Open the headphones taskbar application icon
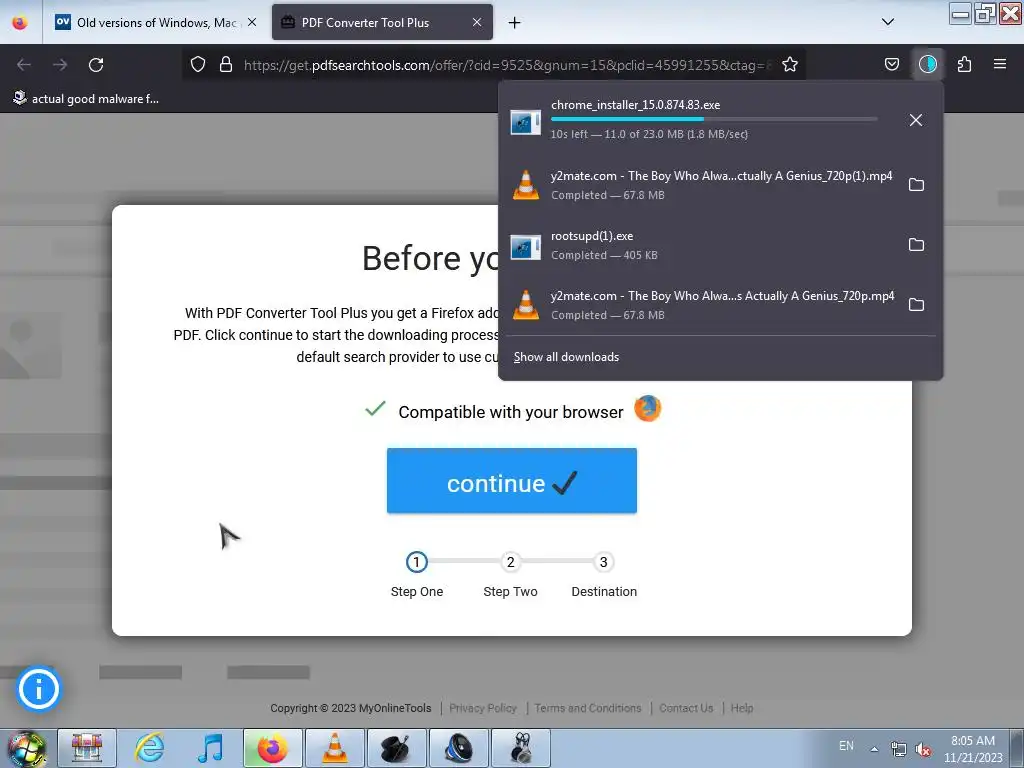 point(521,748)
